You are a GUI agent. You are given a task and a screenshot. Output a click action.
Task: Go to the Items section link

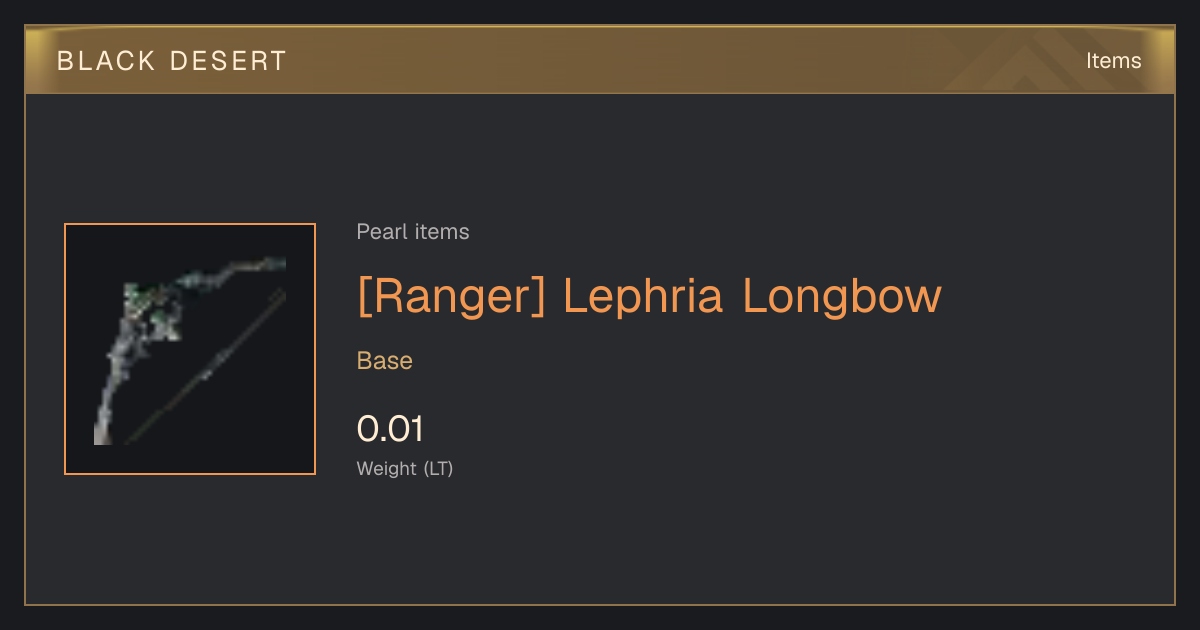click(x=1114, y=61)
